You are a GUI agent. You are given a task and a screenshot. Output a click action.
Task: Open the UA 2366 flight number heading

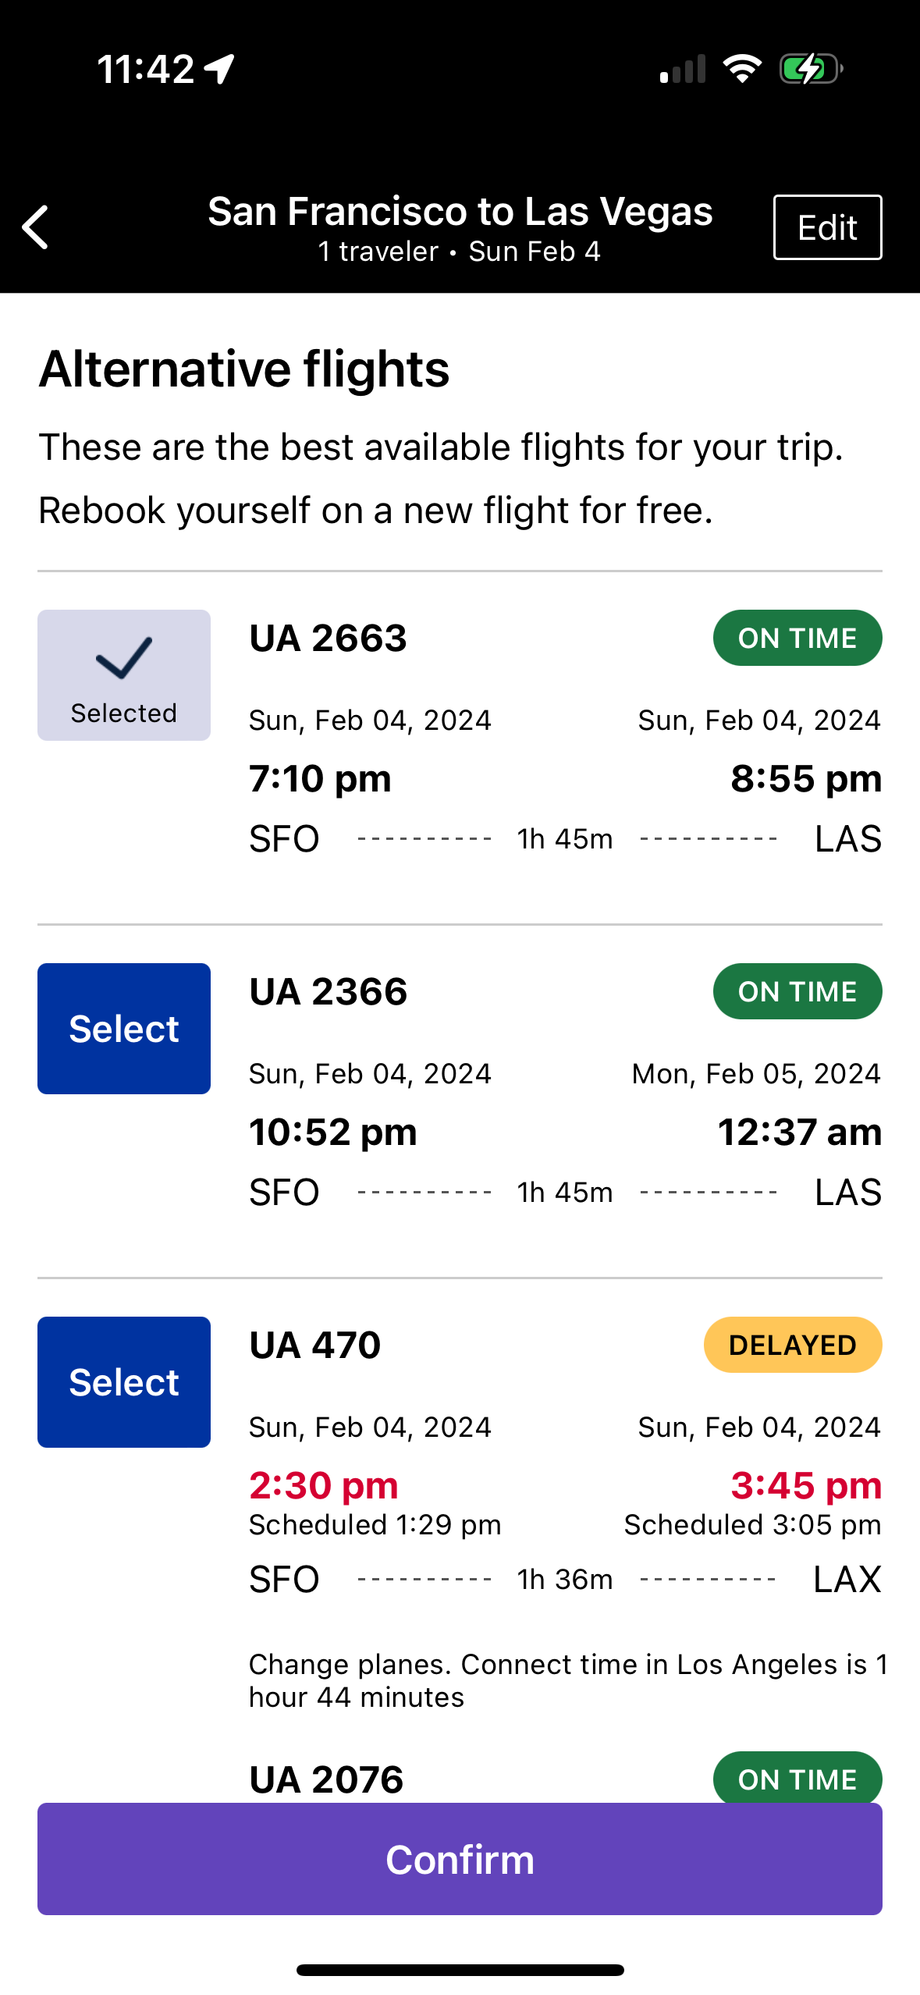(328, 992)
